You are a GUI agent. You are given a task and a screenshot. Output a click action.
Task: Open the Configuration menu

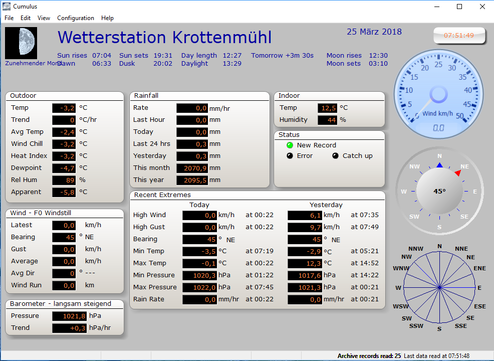coord(76,18)
